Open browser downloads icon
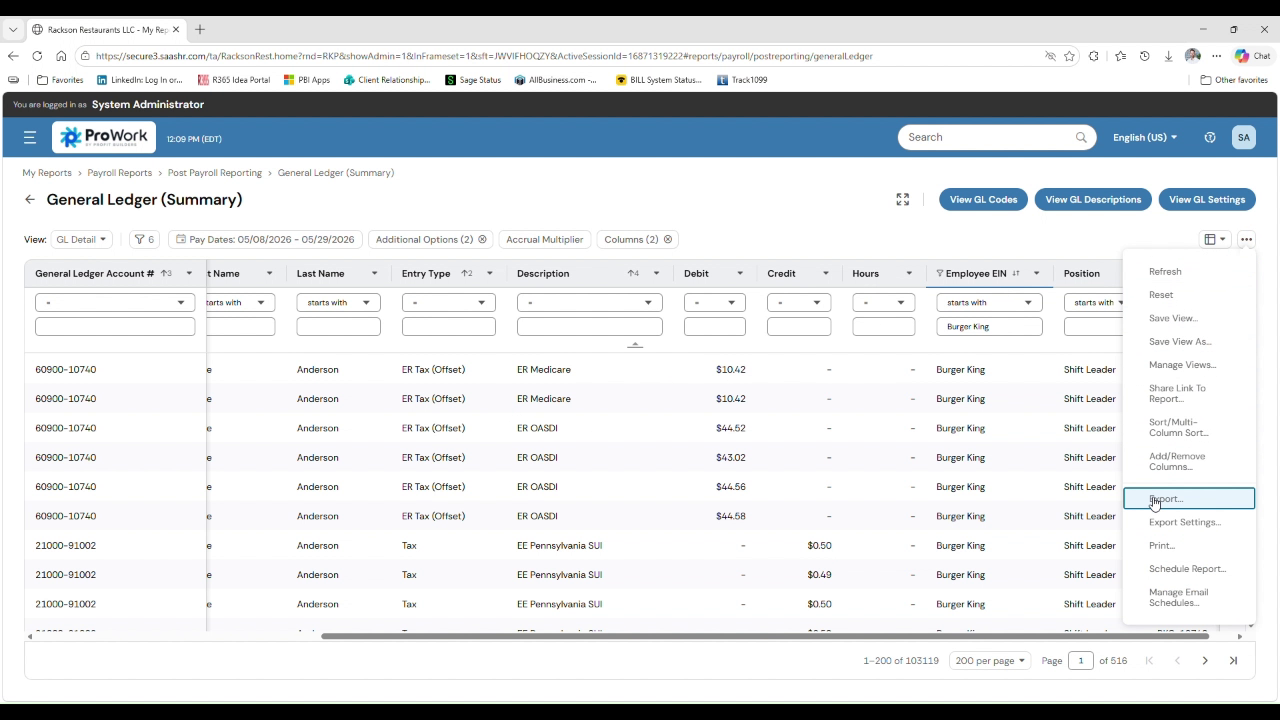The image size is (1280, 720). click(x=1168, y=56)
